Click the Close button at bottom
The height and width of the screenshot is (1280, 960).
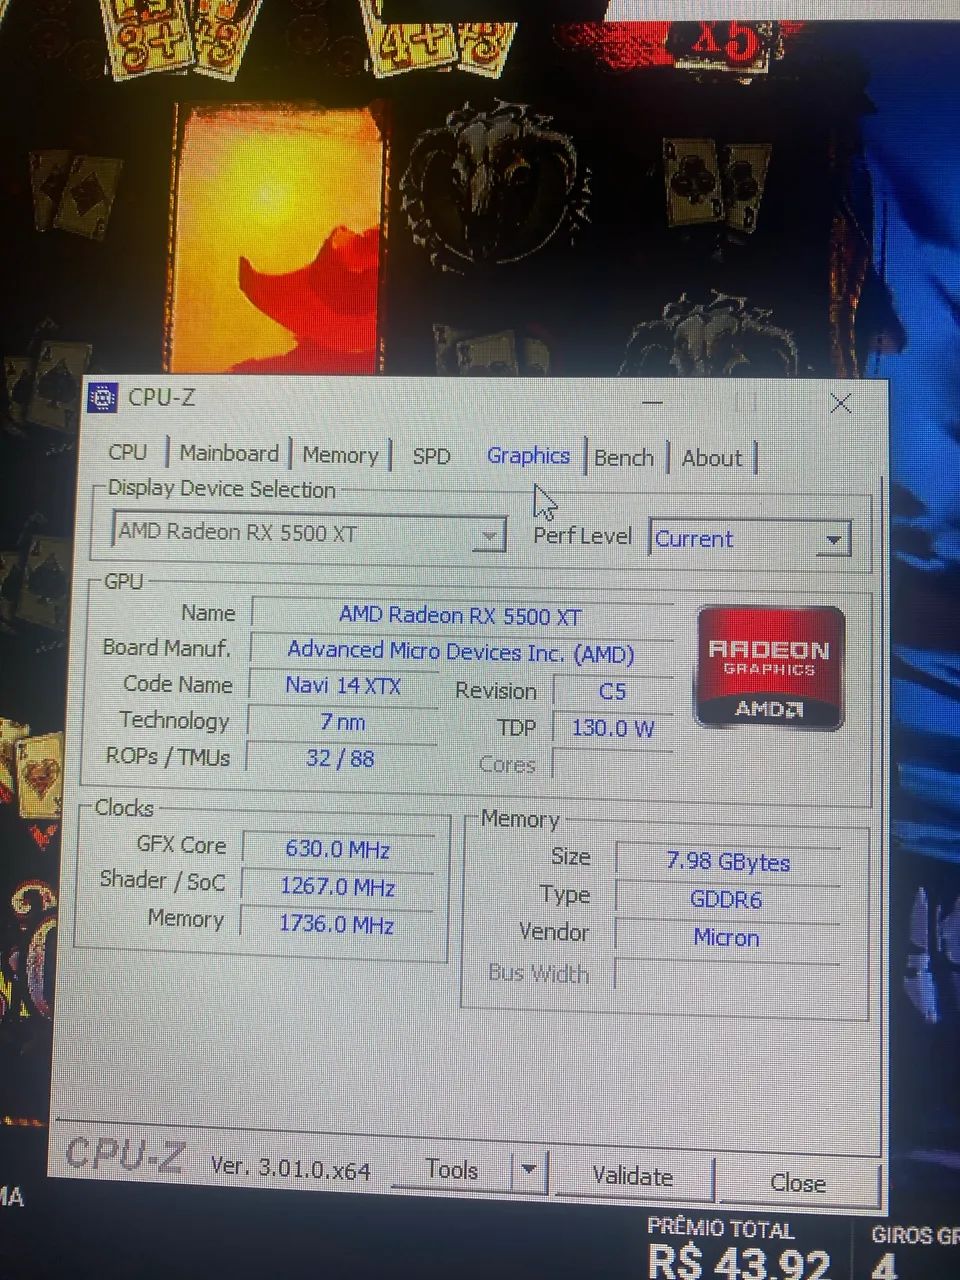click(798, 1182)
